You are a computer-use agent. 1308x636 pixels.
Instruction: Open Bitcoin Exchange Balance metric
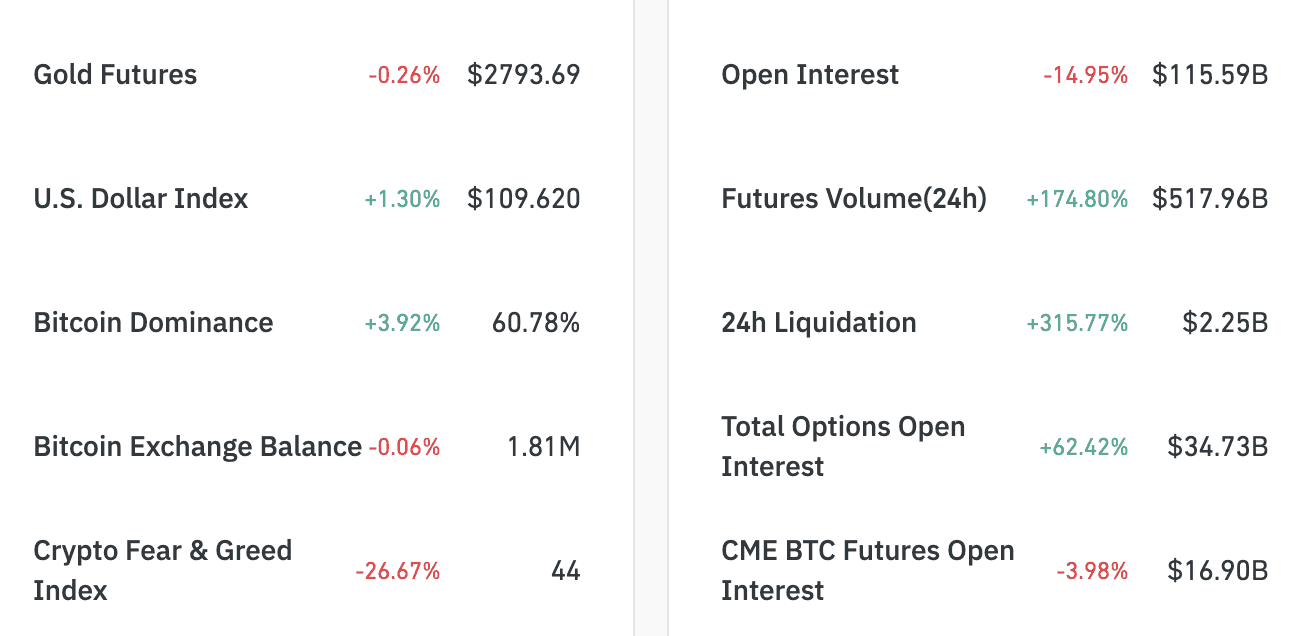point(197,447)
